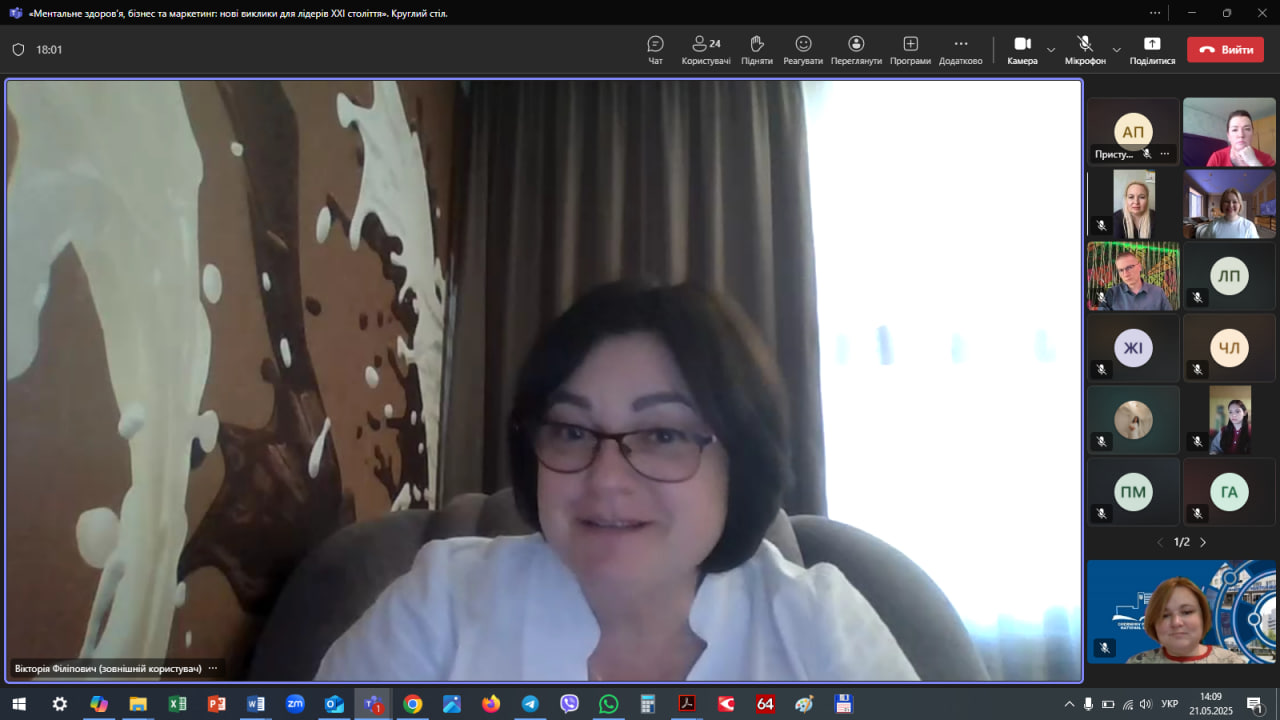
Task: Open the view layout options
Action: tap(856, 50)
